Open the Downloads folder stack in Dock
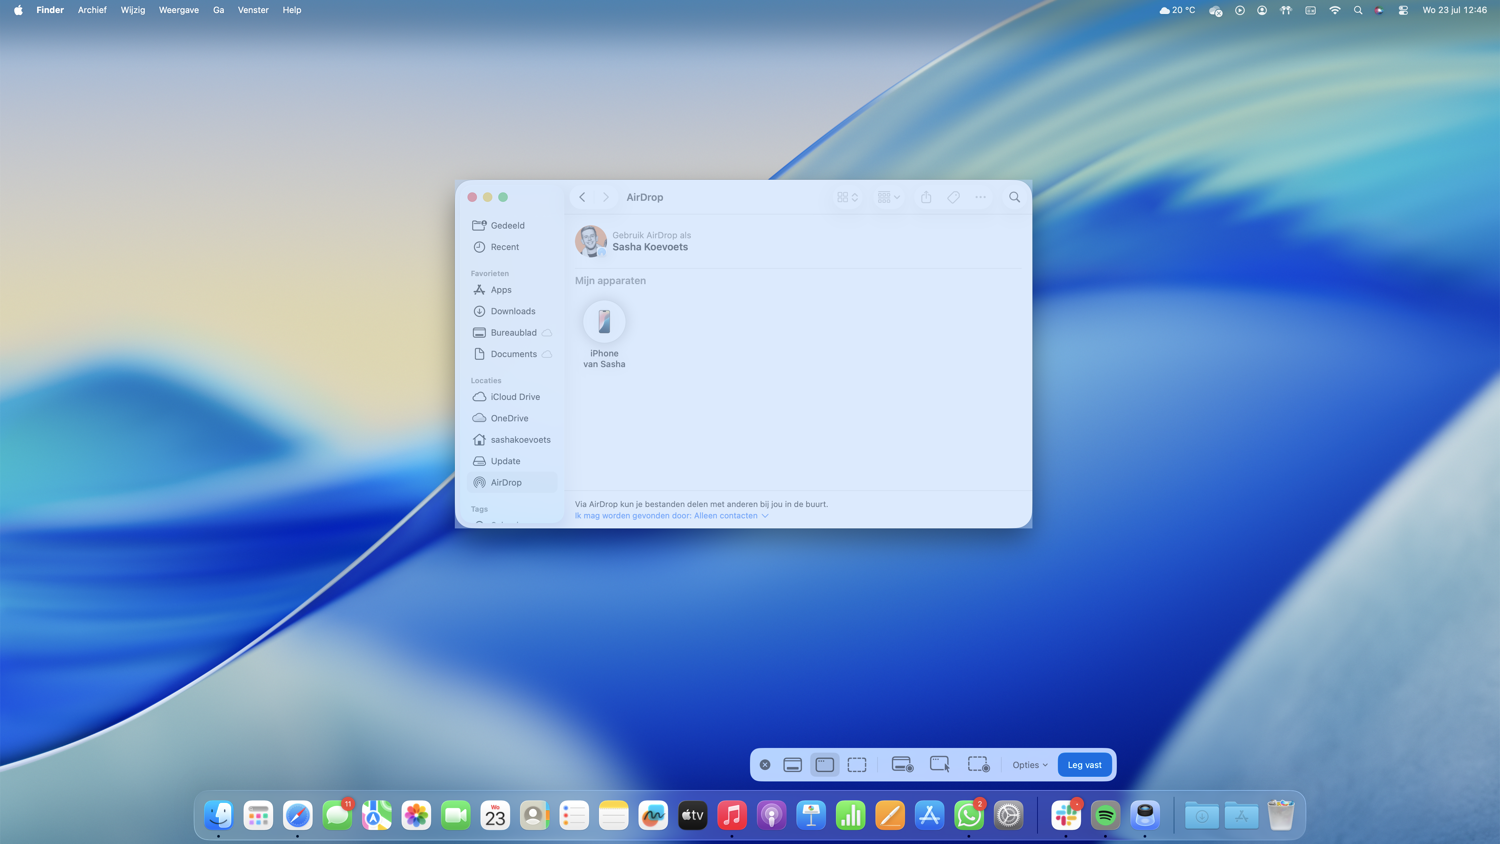Screen dimensions: 1500x844 1202,815
